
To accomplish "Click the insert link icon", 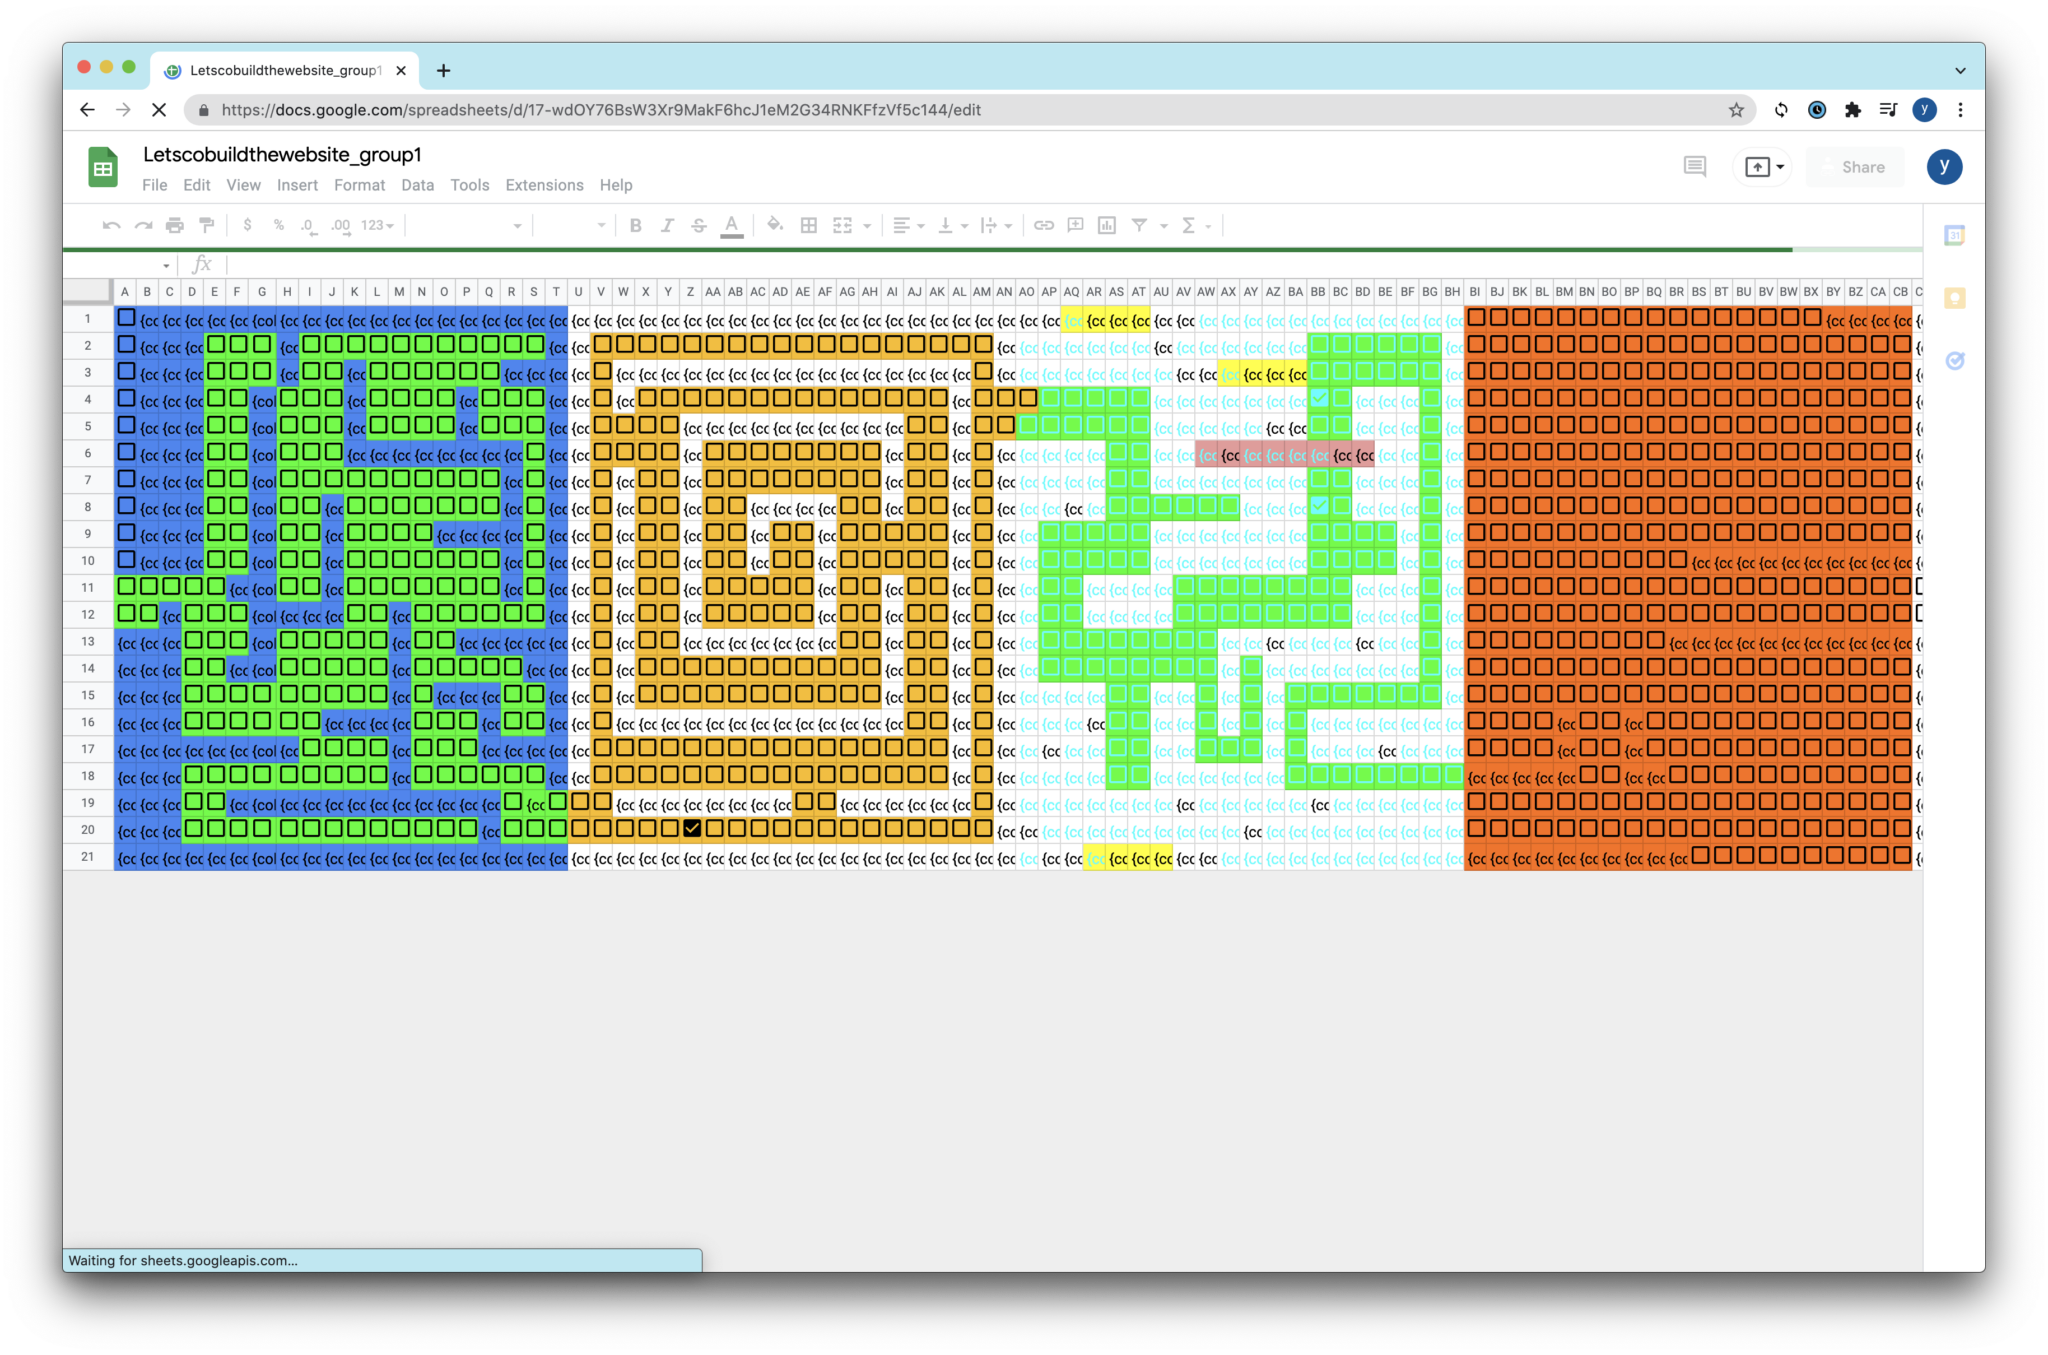I will 1044,225.
